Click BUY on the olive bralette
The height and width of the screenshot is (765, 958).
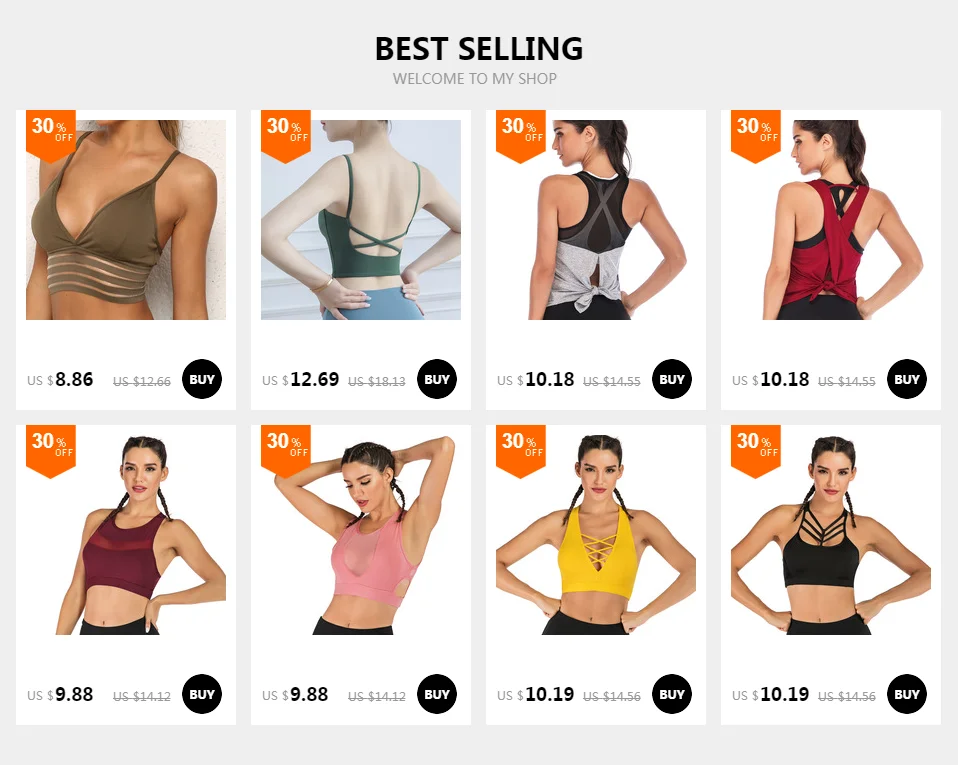pyautogui.click(x=202, y=379)
